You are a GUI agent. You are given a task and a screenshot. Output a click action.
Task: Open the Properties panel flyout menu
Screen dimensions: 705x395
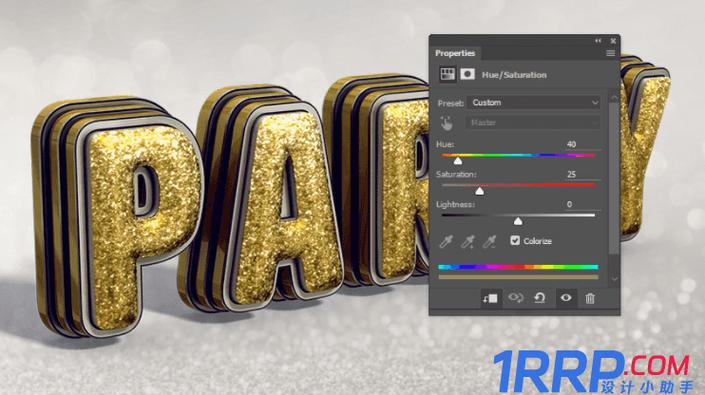click(610, 53)
